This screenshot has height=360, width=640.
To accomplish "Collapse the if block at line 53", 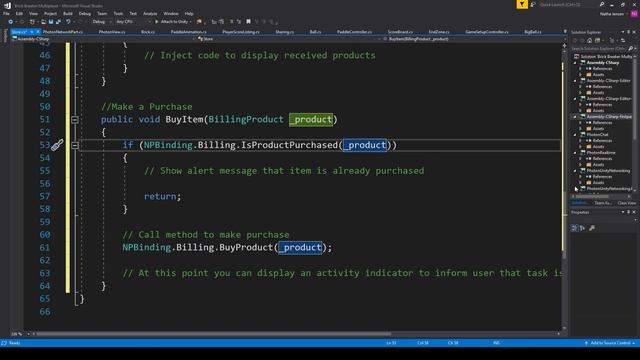I will point(75,145).
